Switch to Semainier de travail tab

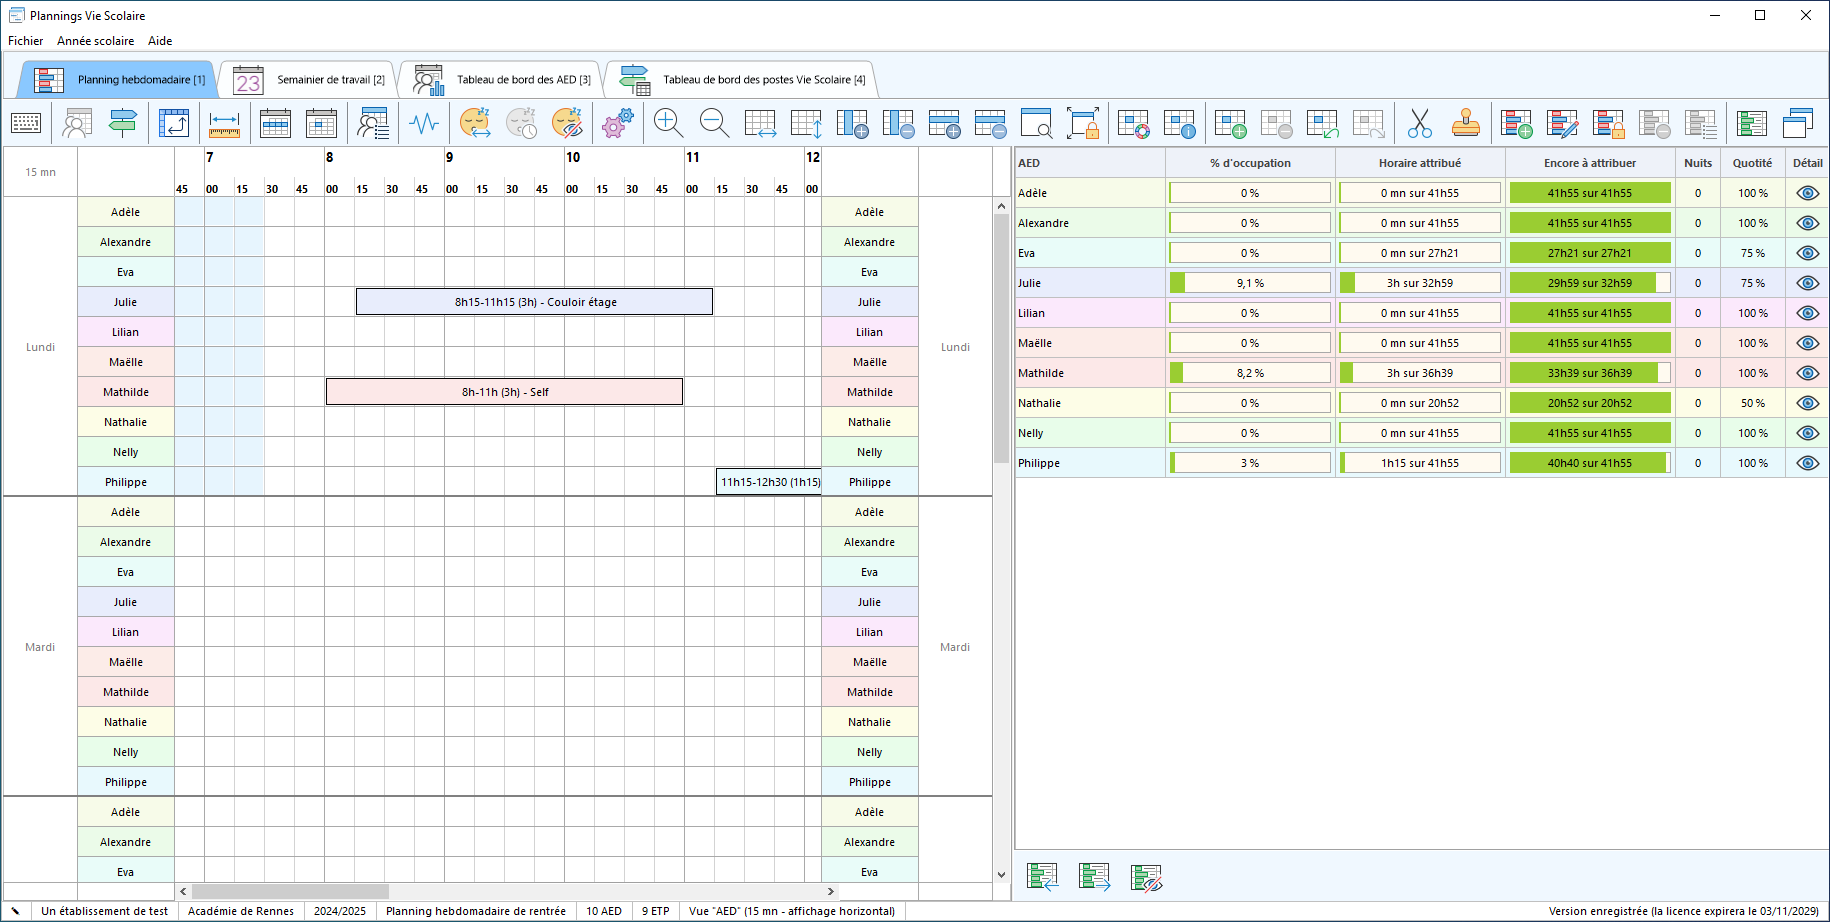[309, 80]
